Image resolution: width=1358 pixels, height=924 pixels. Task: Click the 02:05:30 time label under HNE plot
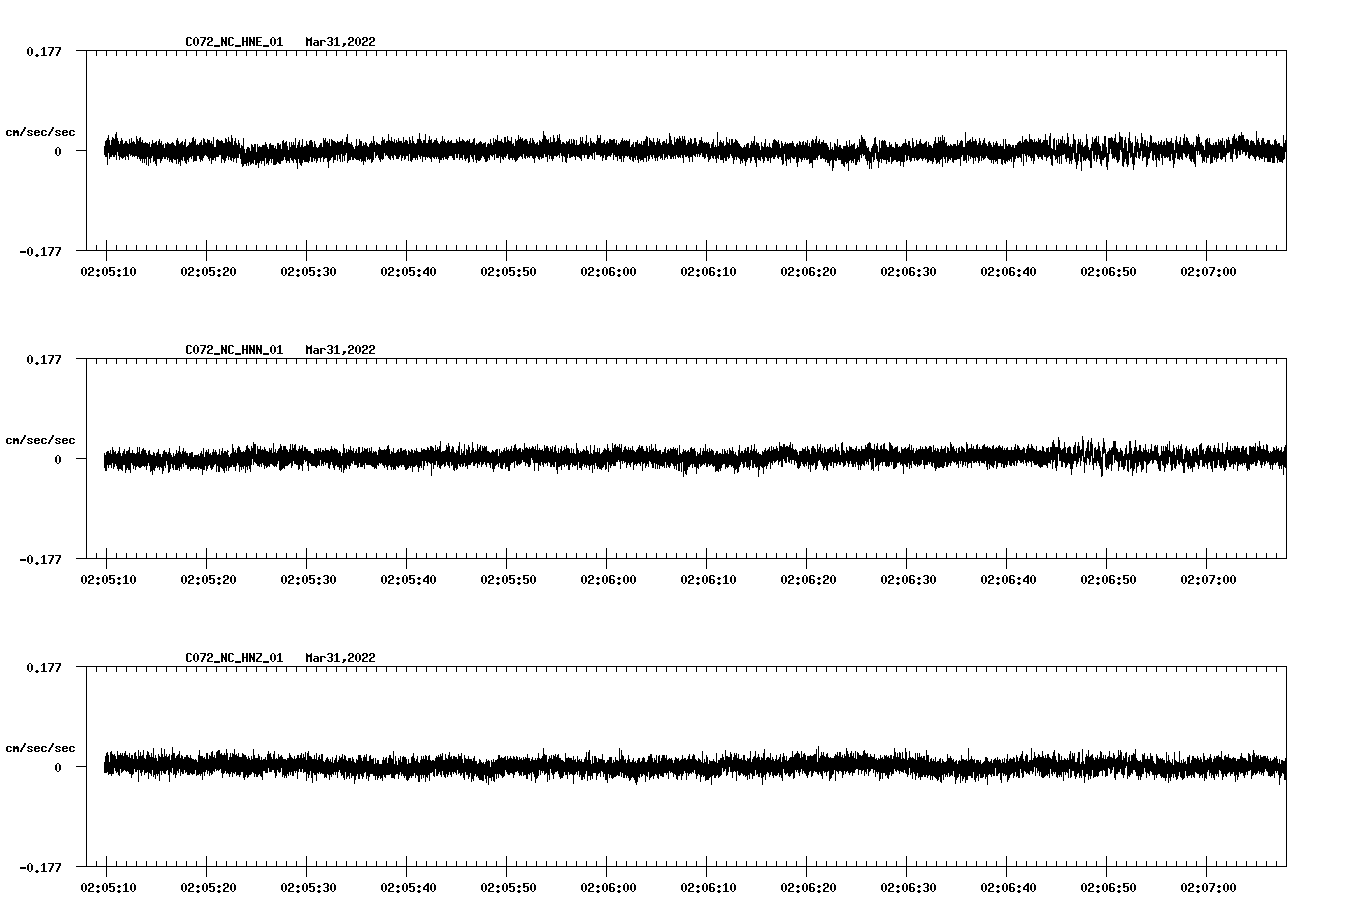309,271
